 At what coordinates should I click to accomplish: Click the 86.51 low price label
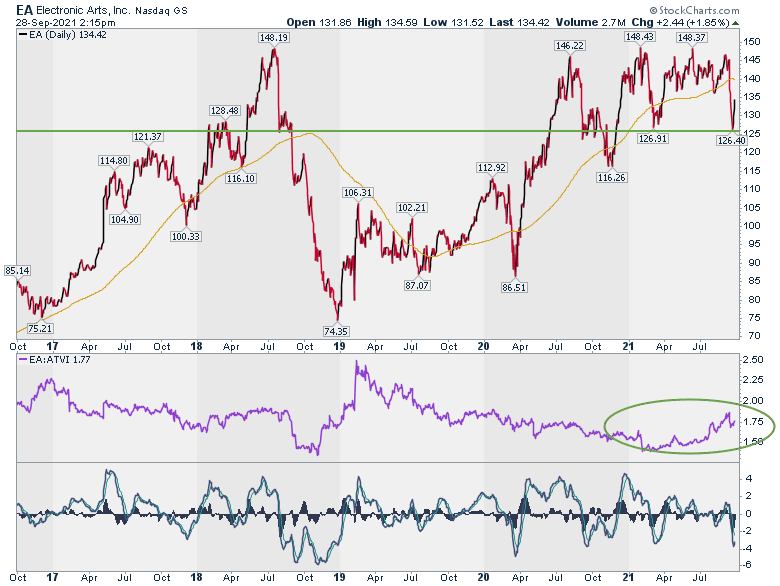coord(514,288)
